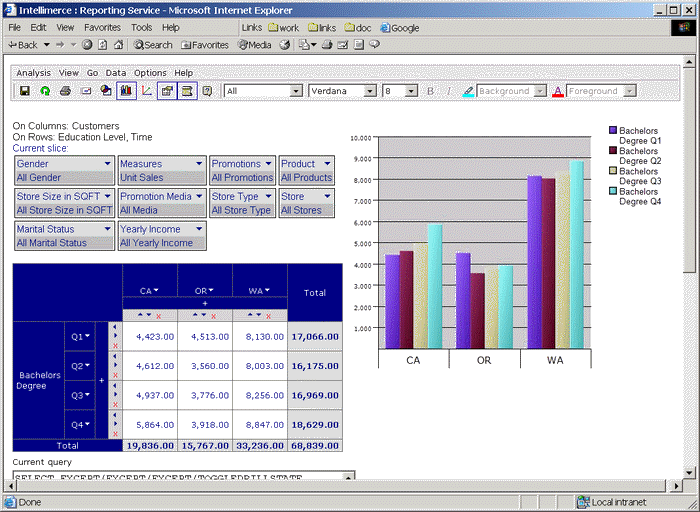Open the Foreground color dropdown
This screenshot has width=700, height=512.
pos(629,91)
